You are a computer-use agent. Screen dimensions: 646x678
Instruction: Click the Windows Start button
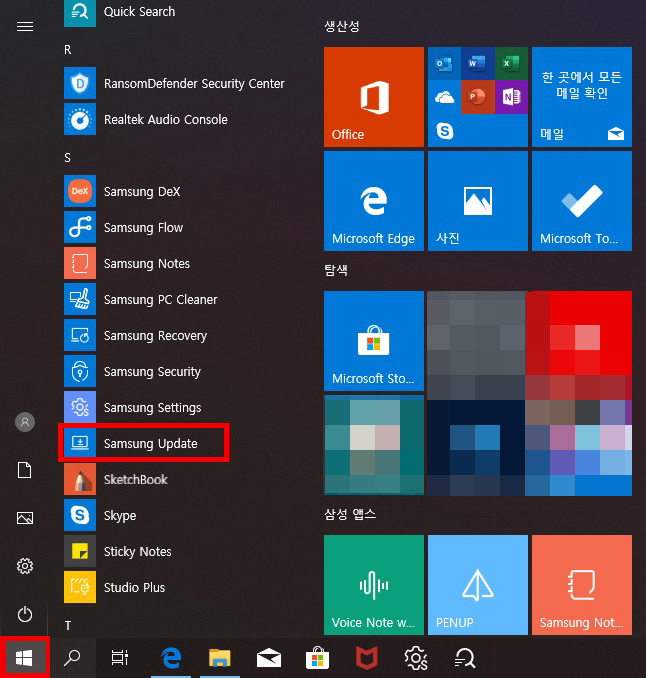(24, 658)
